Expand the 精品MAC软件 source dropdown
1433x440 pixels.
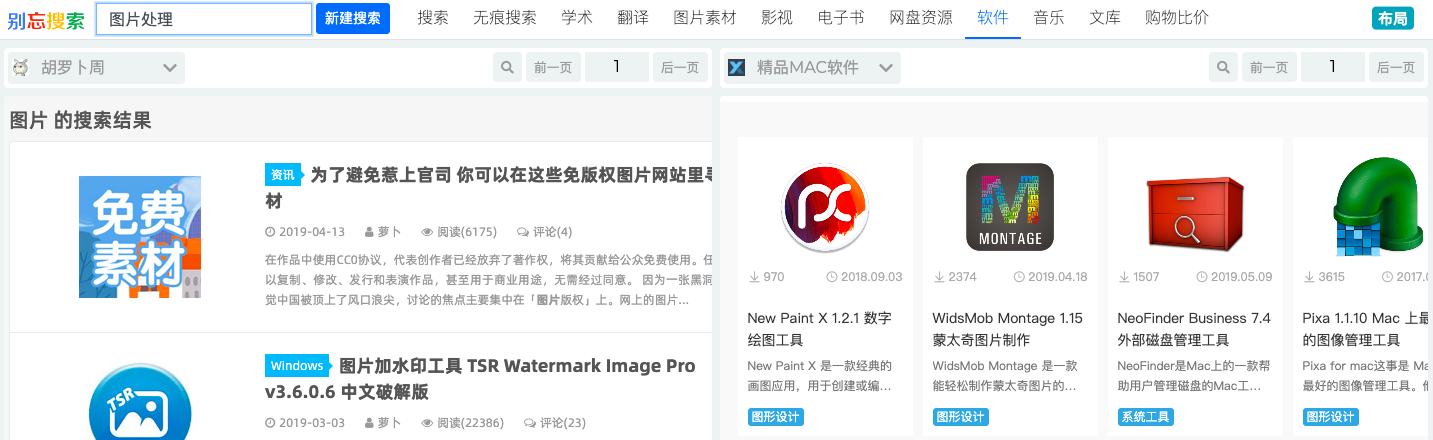click(812, 68)
